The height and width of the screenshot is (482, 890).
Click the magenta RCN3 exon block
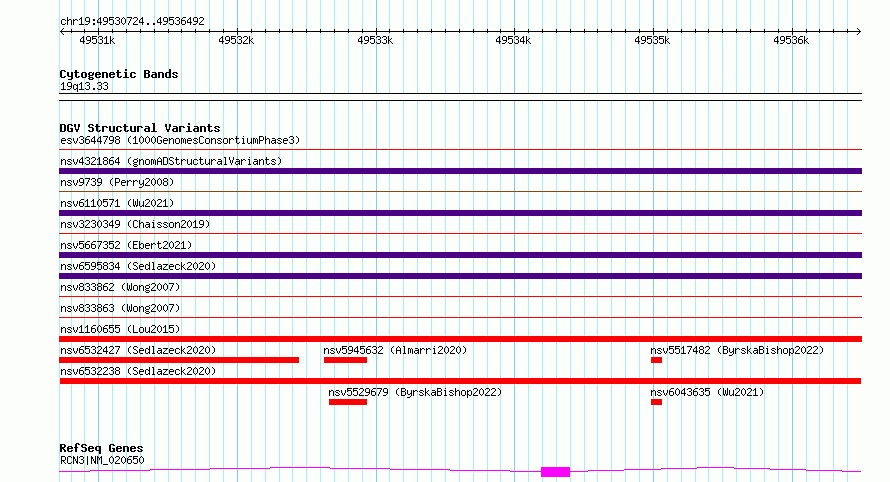click(x=555, y=472)
